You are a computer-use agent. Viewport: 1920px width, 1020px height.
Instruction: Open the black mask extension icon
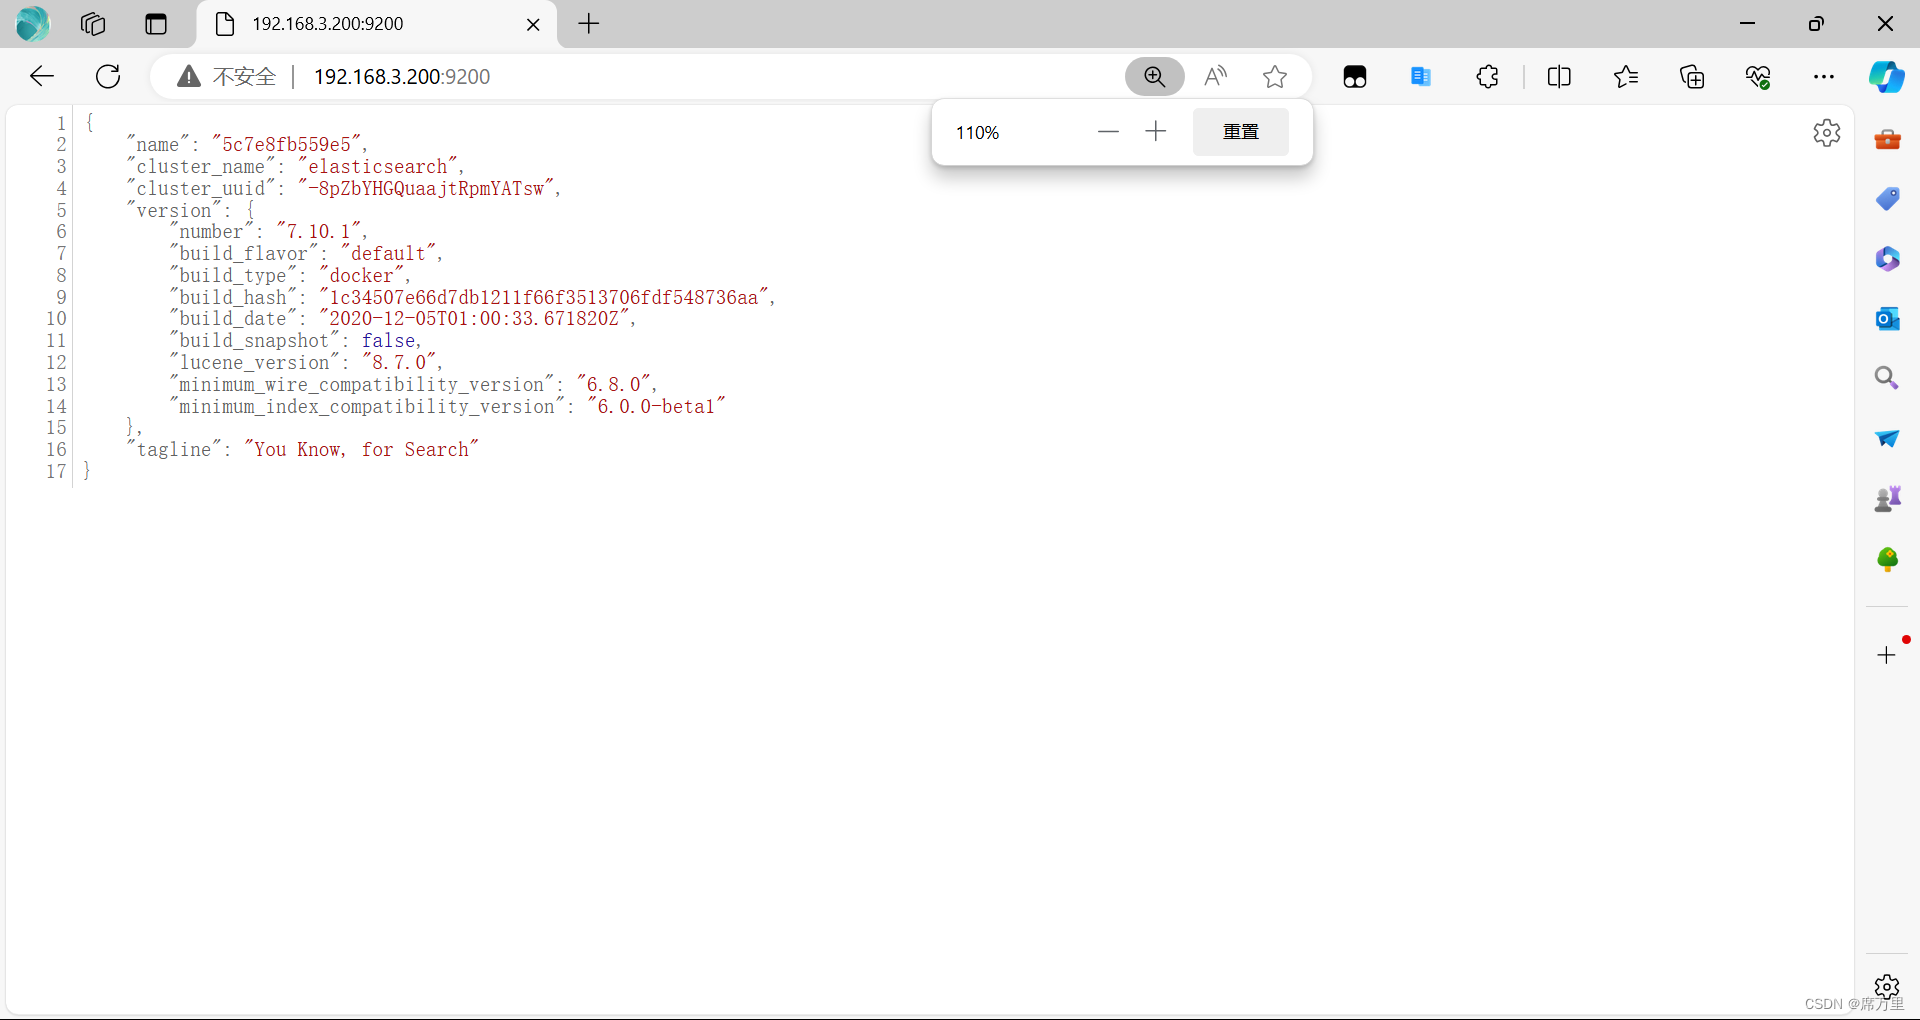(x=1355, y=77)
